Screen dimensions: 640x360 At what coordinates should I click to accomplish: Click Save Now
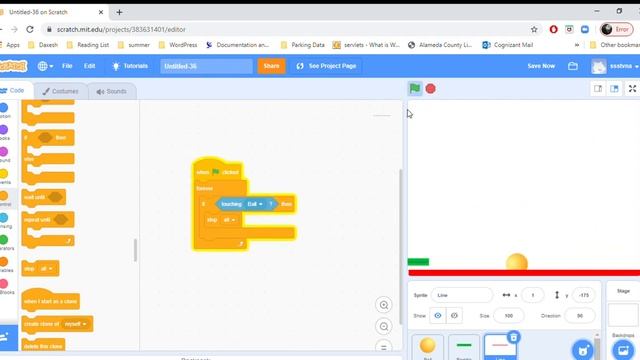pos(541,66)
